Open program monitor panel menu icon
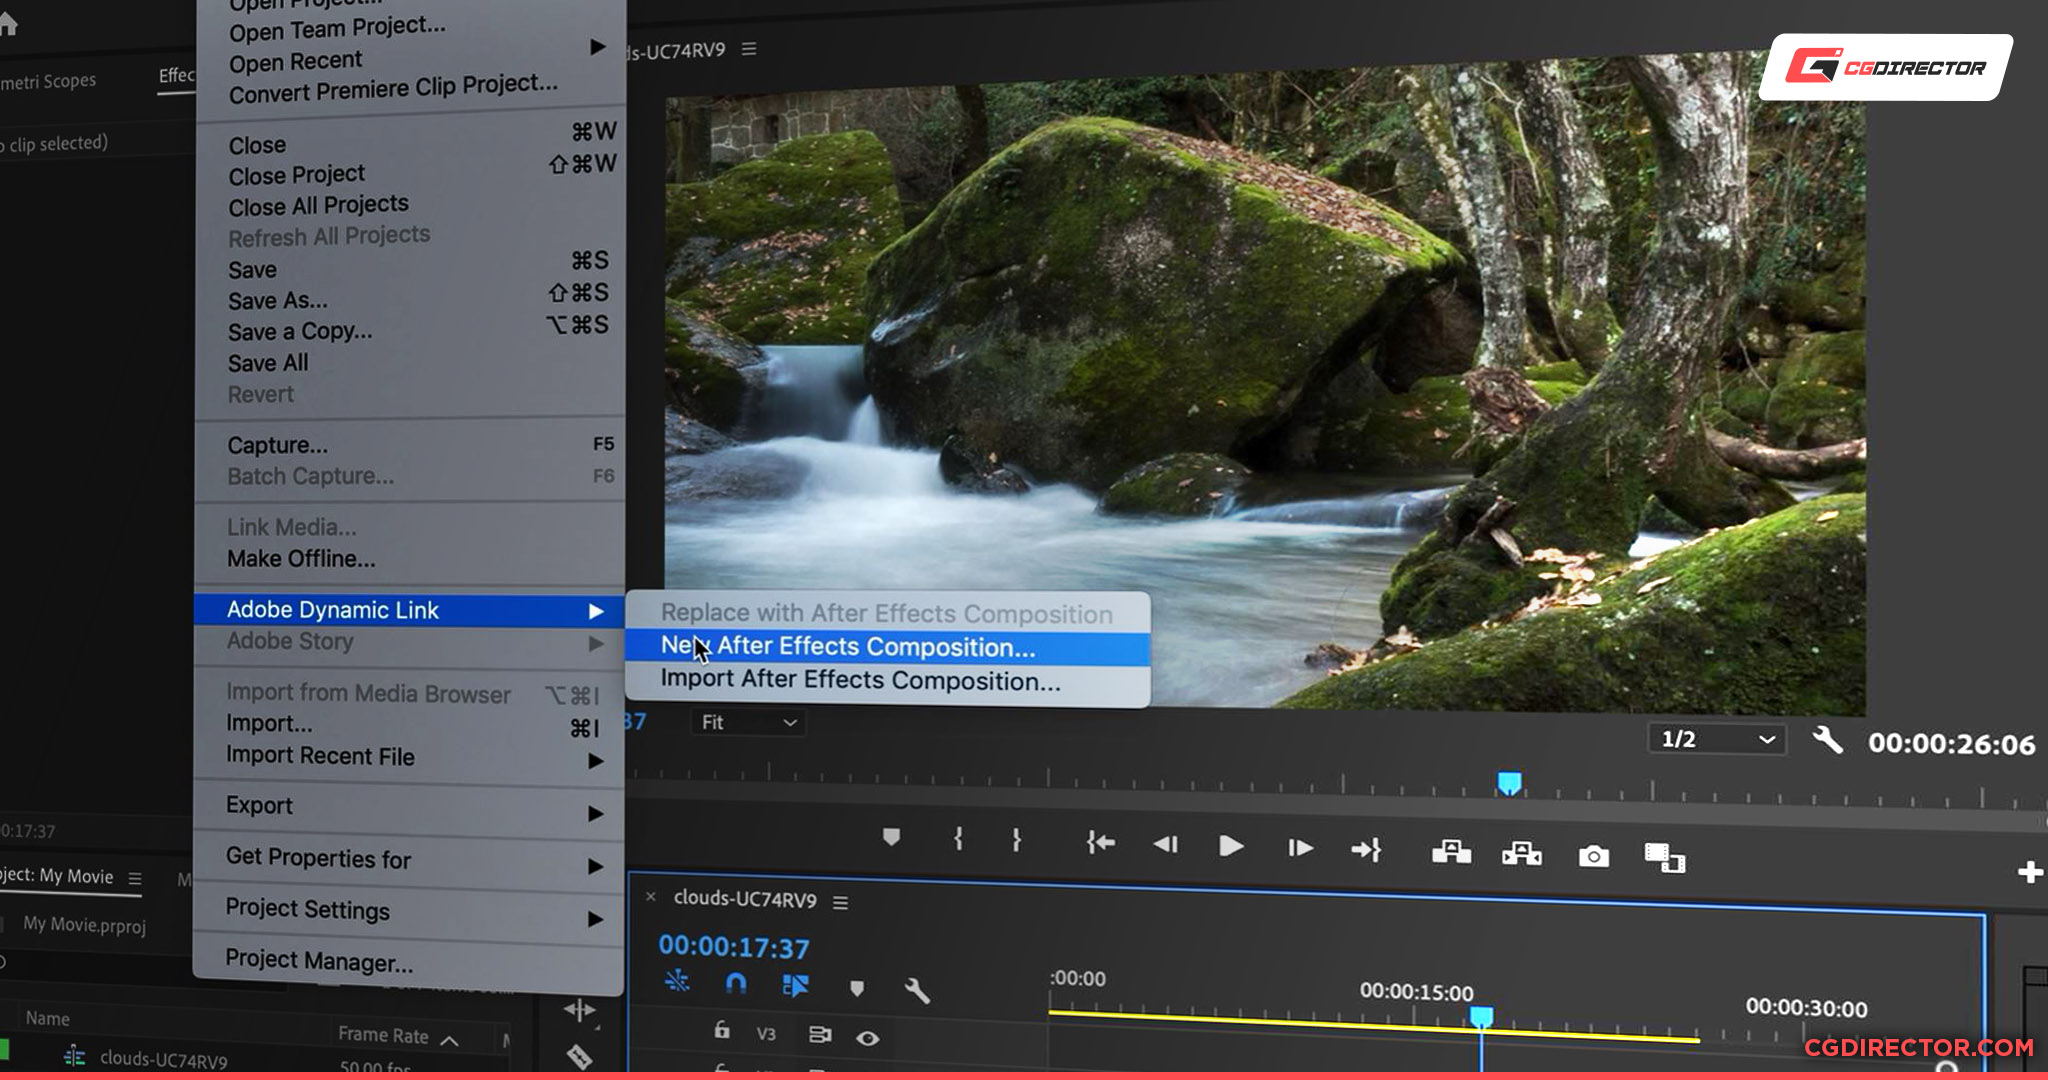The height and width of the screenshot is (1080, 2048). (x=749, y=49)
